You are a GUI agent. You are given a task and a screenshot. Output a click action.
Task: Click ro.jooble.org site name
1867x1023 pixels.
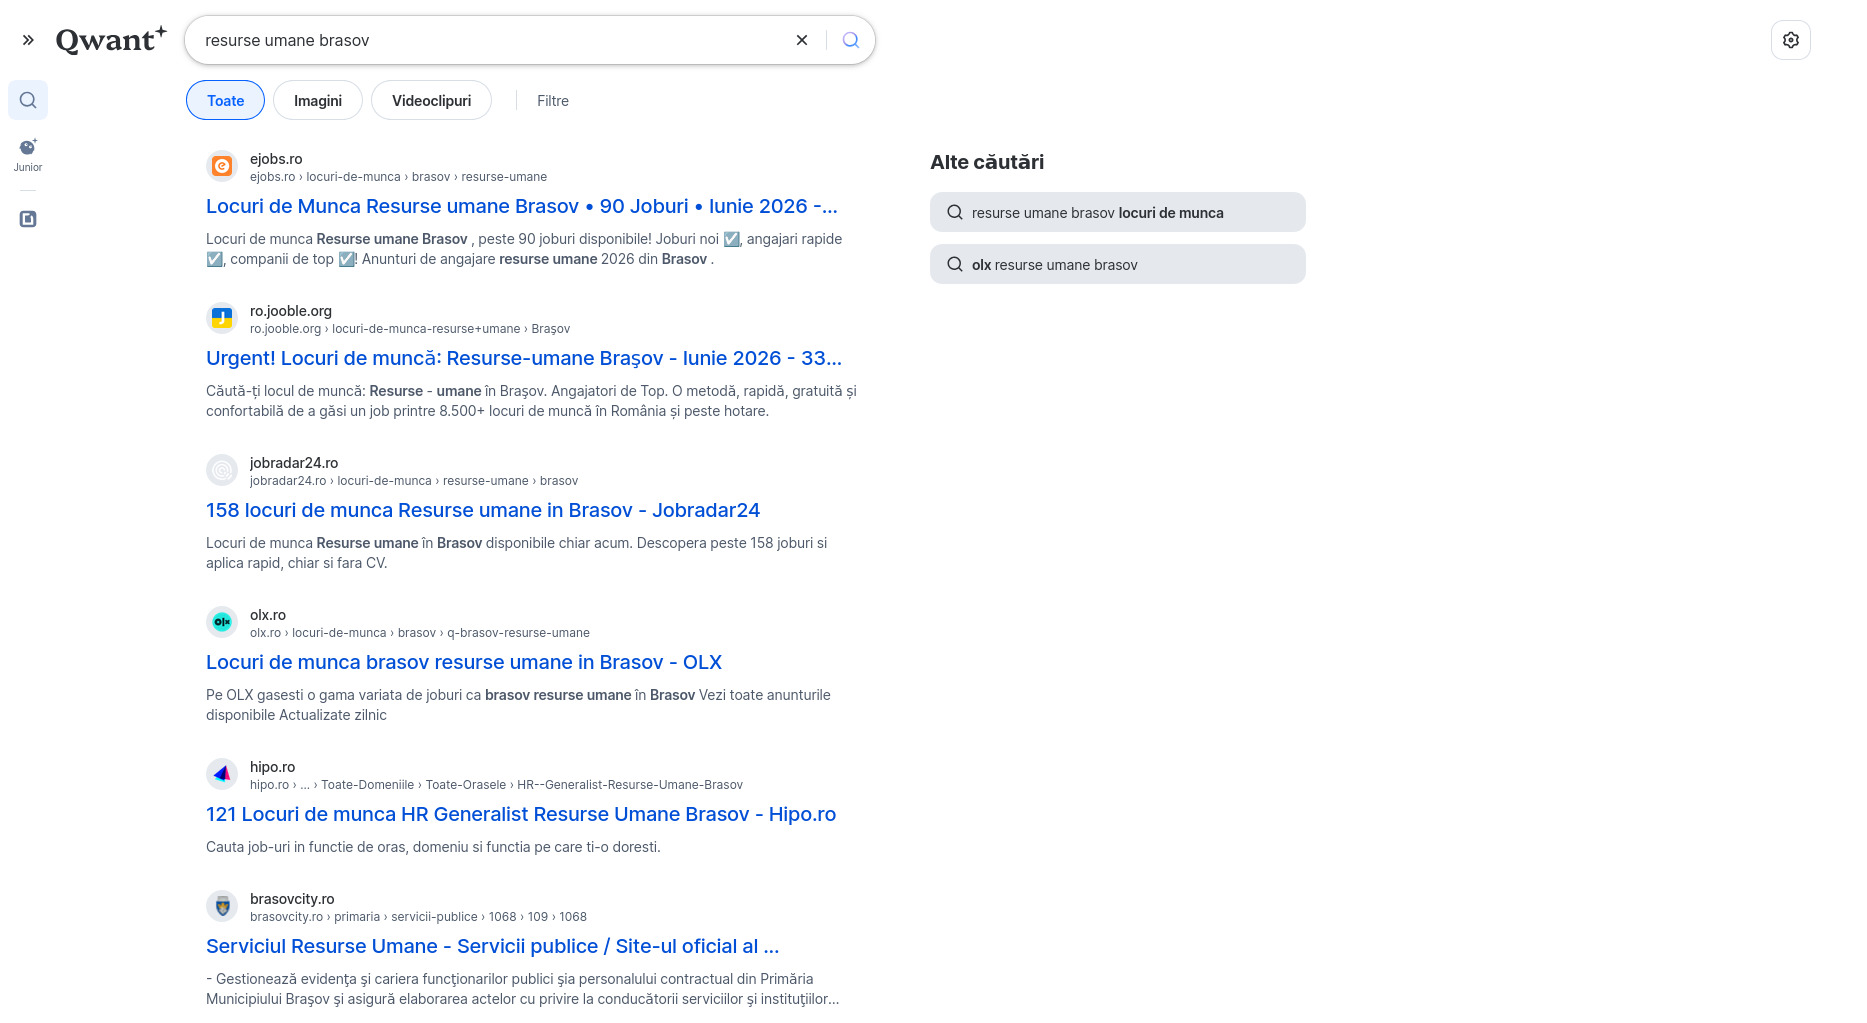[291, 311]
